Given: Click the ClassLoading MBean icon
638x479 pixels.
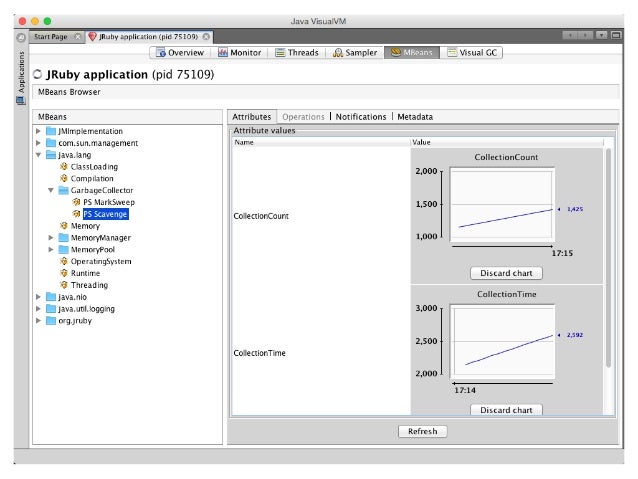Looking at the screenshot, I should click(64, 167).
